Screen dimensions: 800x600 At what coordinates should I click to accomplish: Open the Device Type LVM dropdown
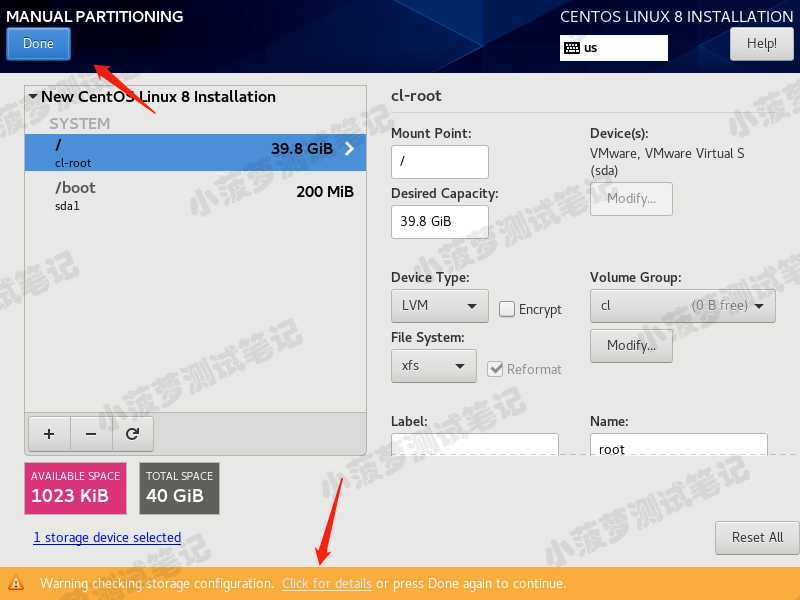pyautogui.click(x=439, y=306)
